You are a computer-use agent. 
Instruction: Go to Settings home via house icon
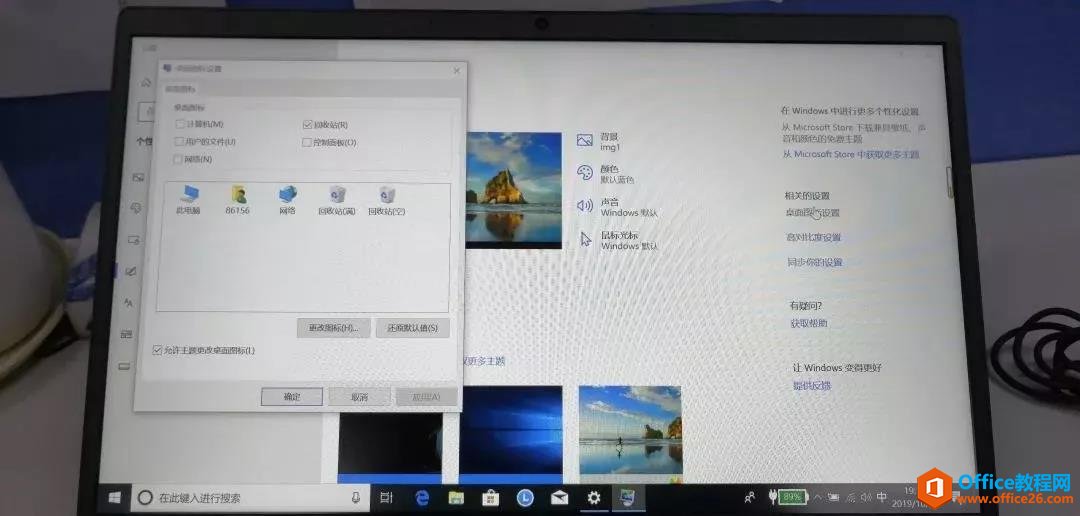pyautogui.click(x=145, y=83)
